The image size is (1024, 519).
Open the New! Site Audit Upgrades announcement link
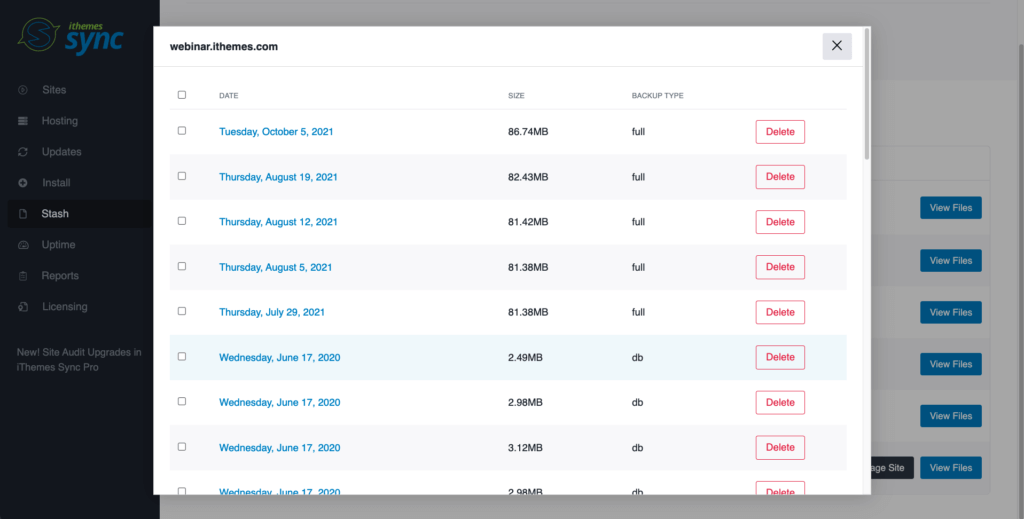point(79,360)
